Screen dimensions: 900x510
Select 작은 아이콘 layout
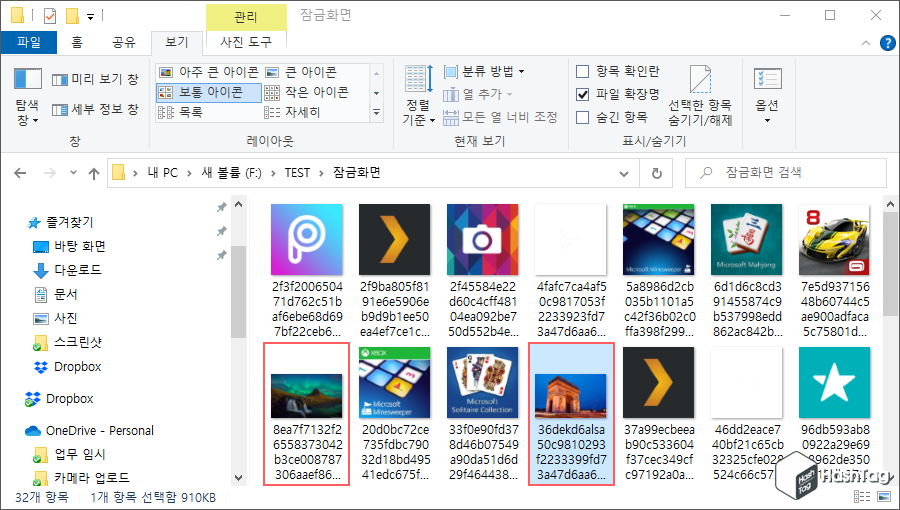(307, 92)
